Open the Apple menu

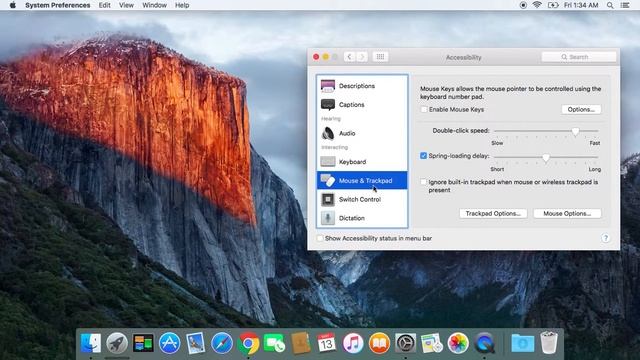pos(13,5)
